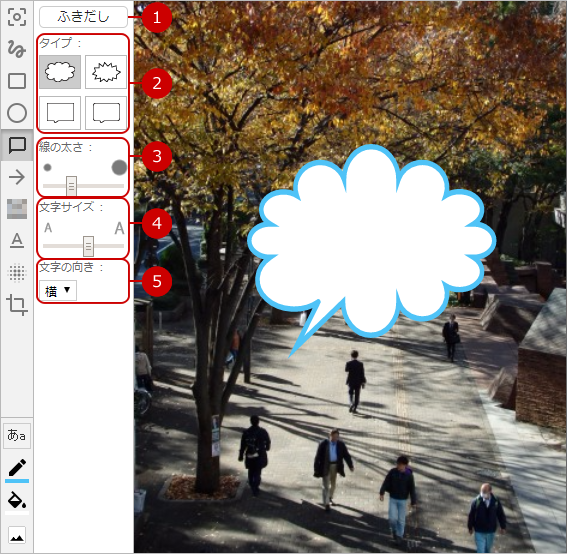Select the cloud-shaped balloon type
The height and width of the screenshot is (554, 567).
[60, 72]
